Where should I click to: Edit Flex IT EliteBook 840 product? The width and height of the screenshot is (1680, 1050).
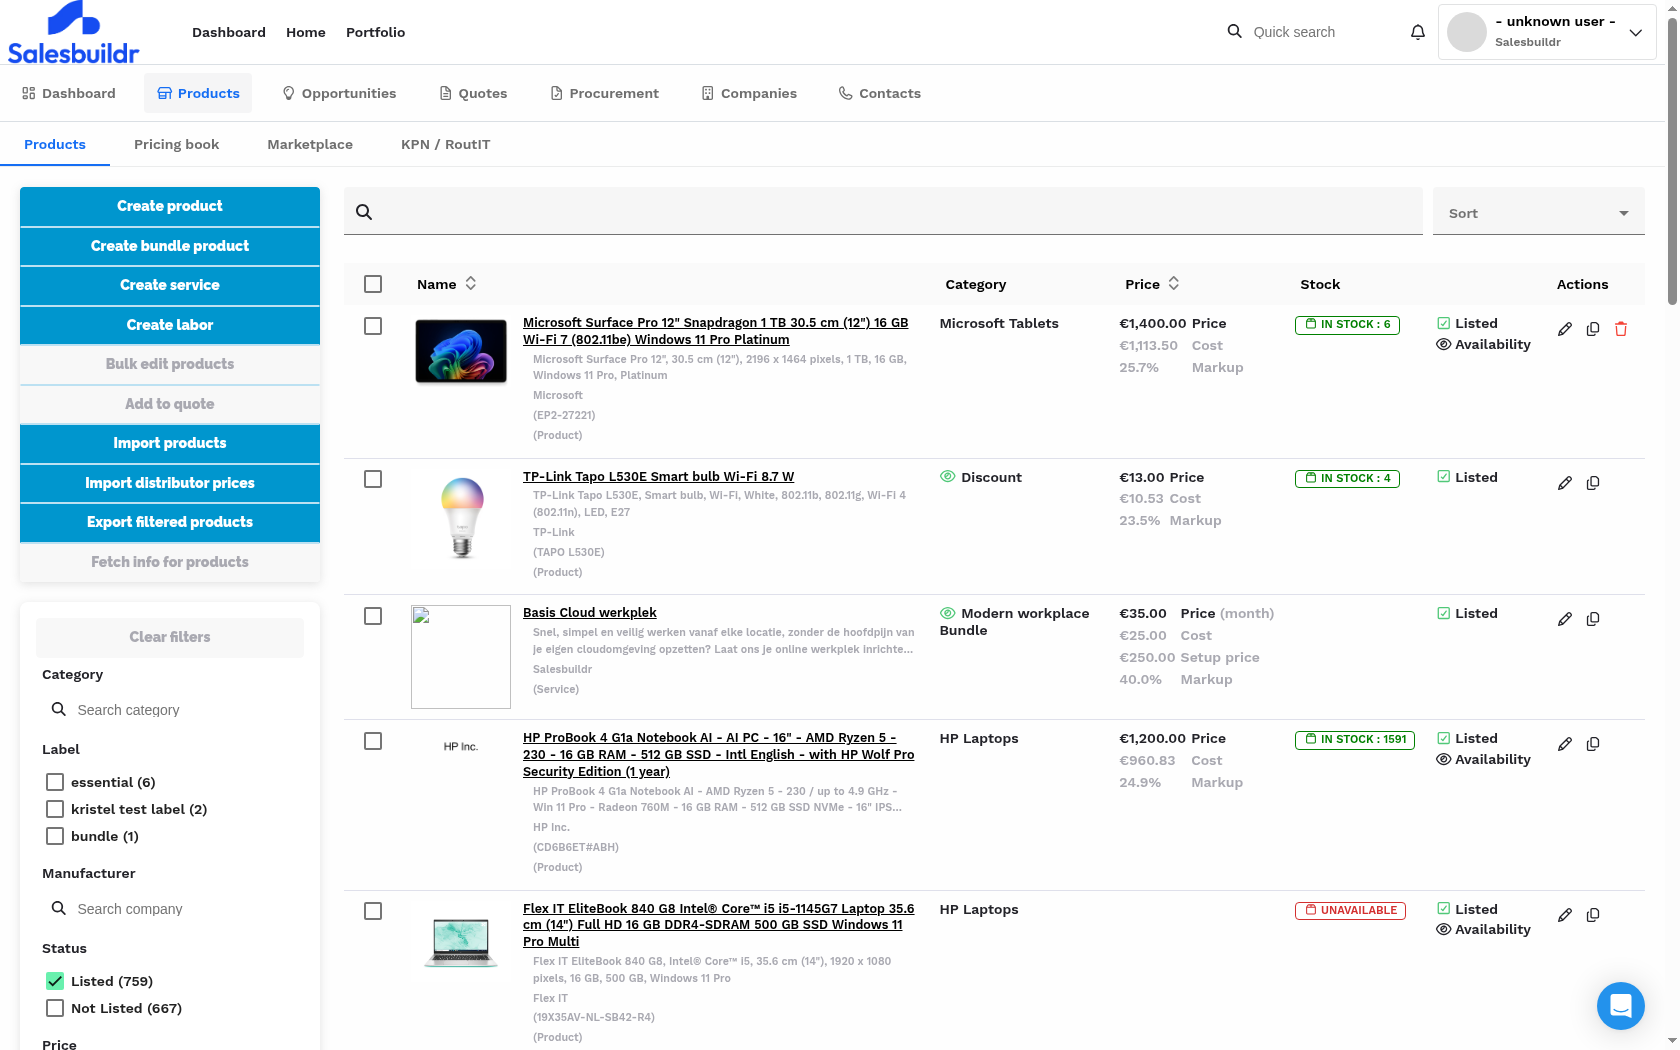(x=1565, y=915)
